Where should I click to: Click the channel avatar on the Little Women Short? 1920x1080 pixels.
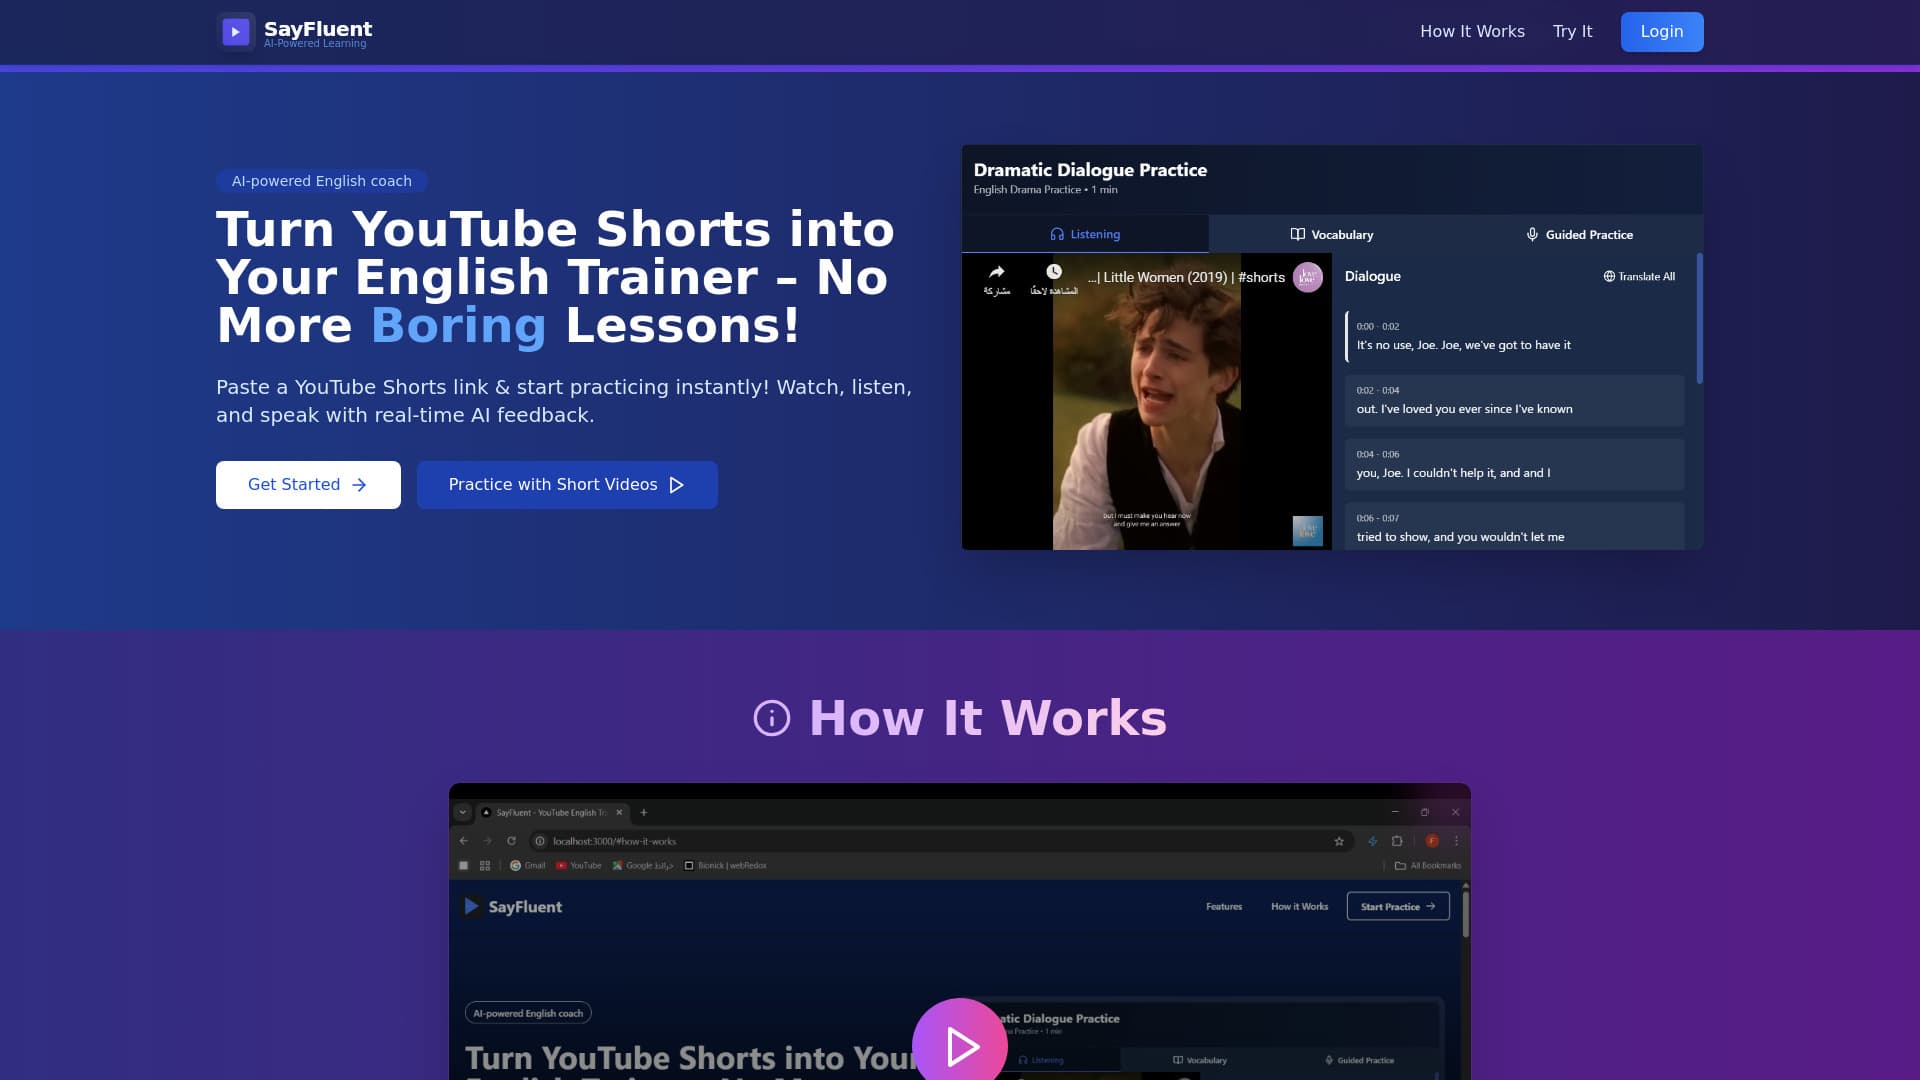pyautogui.click(x=1307, y=278)
